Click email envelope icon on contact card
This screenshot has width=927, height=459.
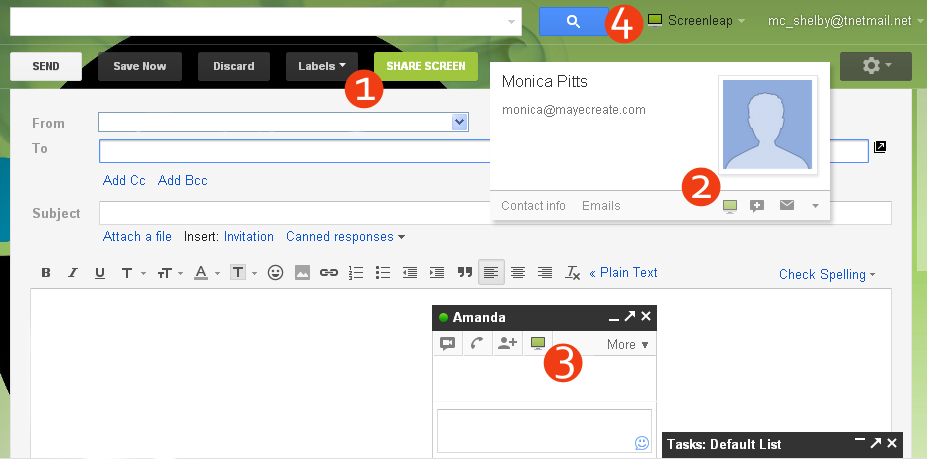[x=786, y=205]
